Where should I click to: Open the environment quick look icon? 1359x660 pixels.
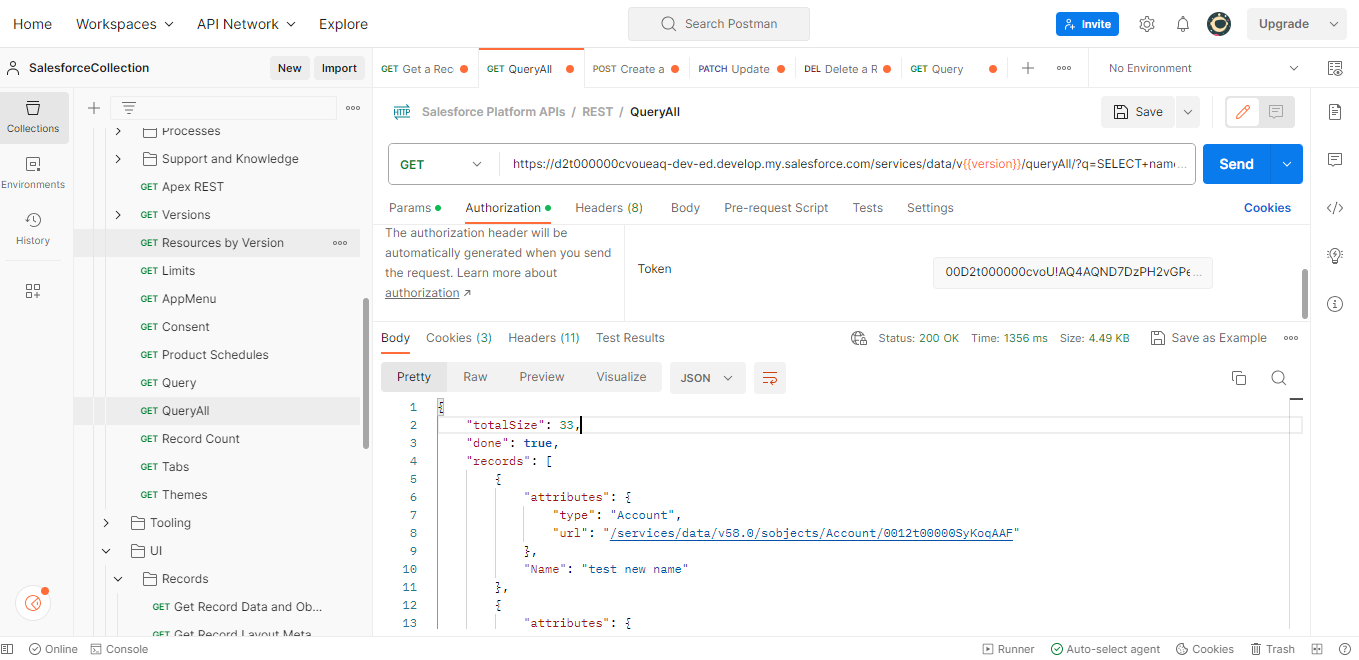[1335, 68]
